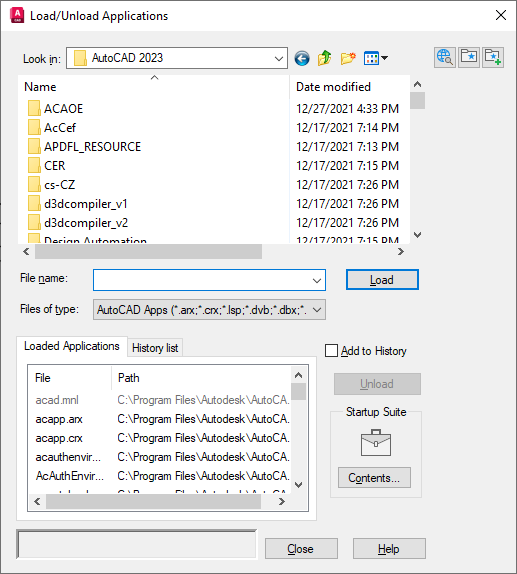517x574 pixels.
Task: Select acad.mnl in loaded applications
Action: click(x=57, y=400)
